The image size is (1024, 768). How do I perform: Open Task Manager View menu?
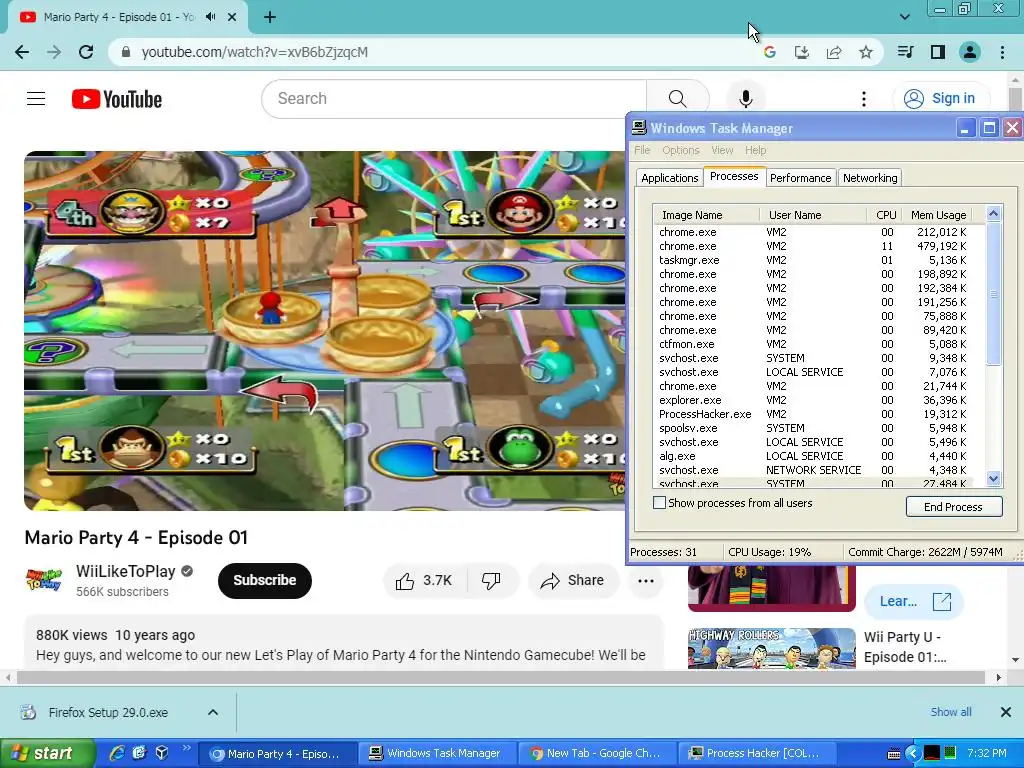[x=722, y=150]
